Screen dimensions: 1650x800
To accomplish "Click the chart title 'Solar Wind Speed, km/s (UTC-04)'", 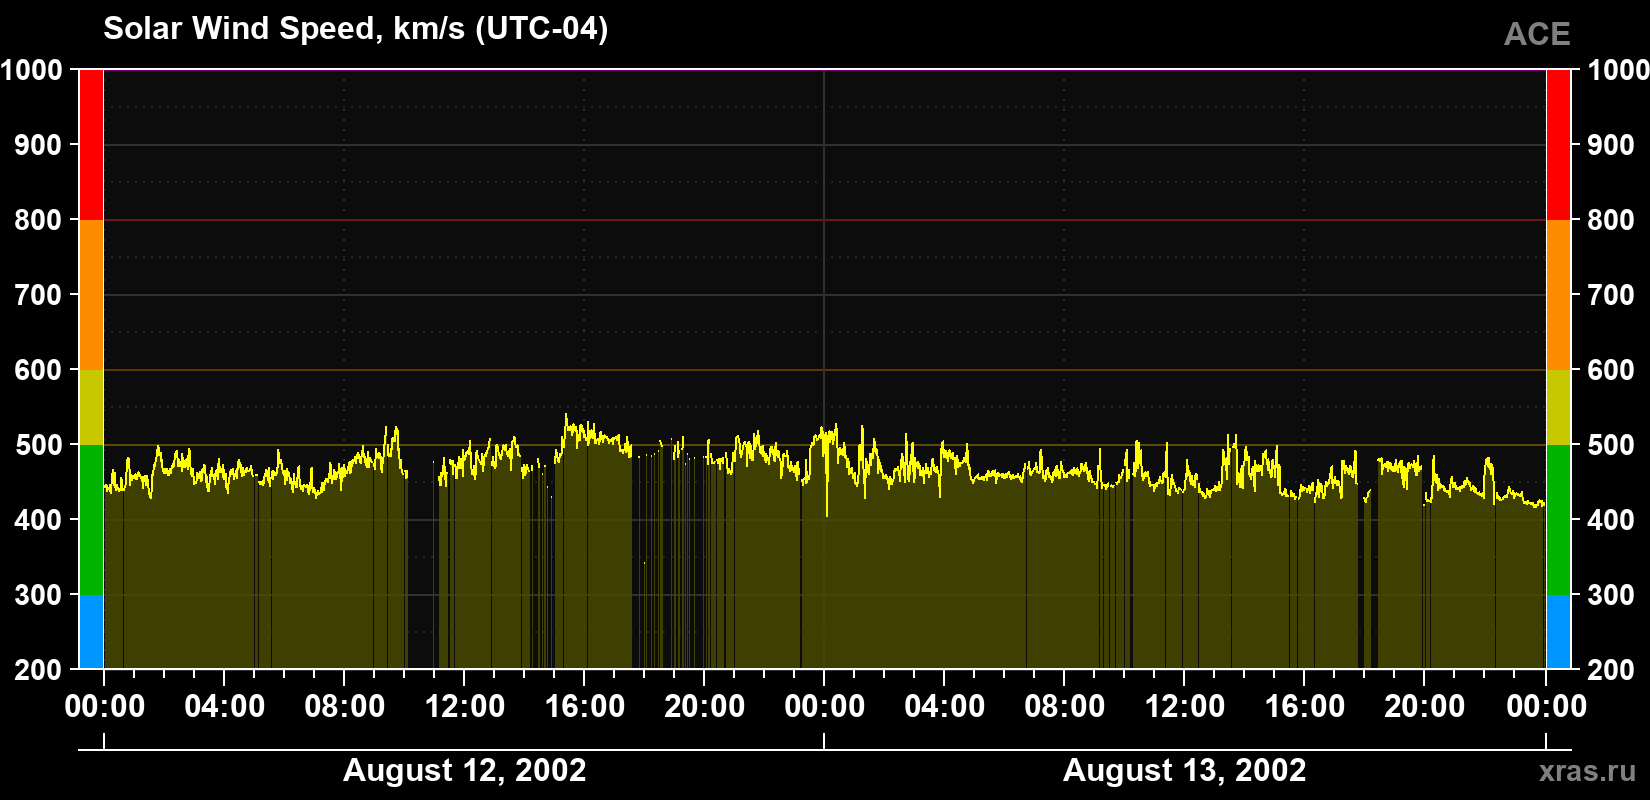I will click(x=355, y=29).
